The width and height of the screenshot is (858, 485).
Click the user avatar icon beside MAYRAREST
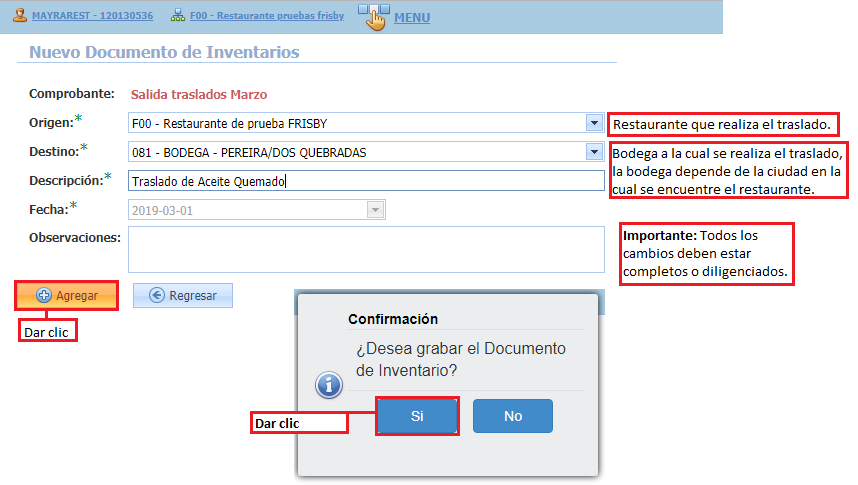[20, 15]
